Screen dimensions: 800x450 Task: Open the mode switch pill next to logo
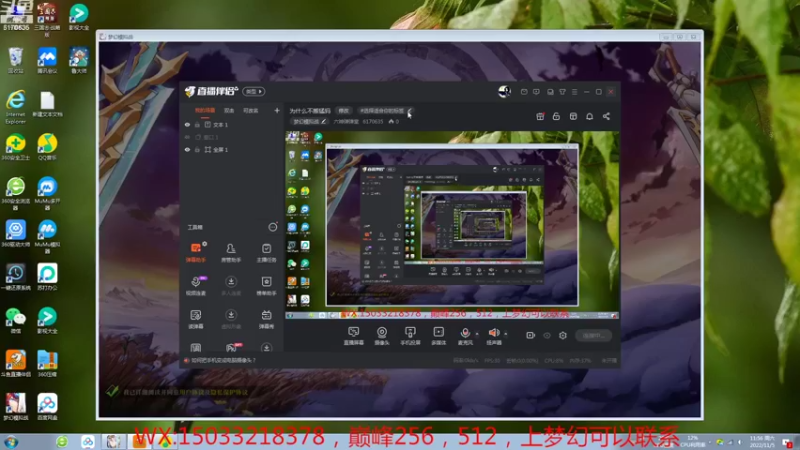(x=254, y=91)
